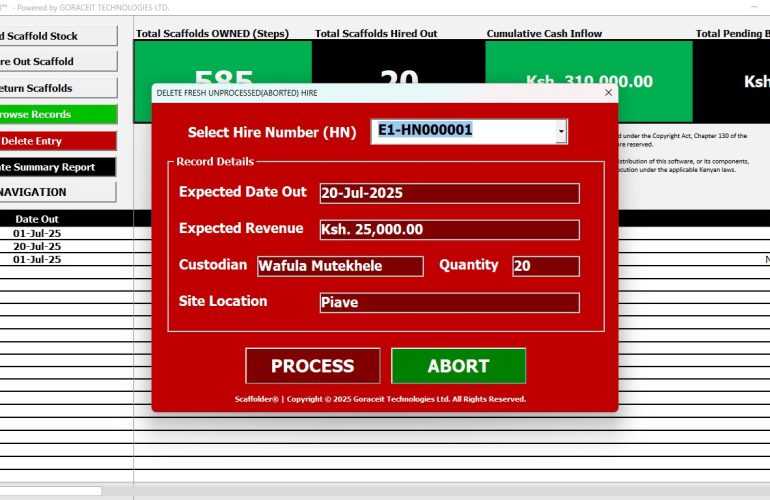
Task: Expand the Select Hire Number dropdown arrow
Action: (x=561, y=131)
